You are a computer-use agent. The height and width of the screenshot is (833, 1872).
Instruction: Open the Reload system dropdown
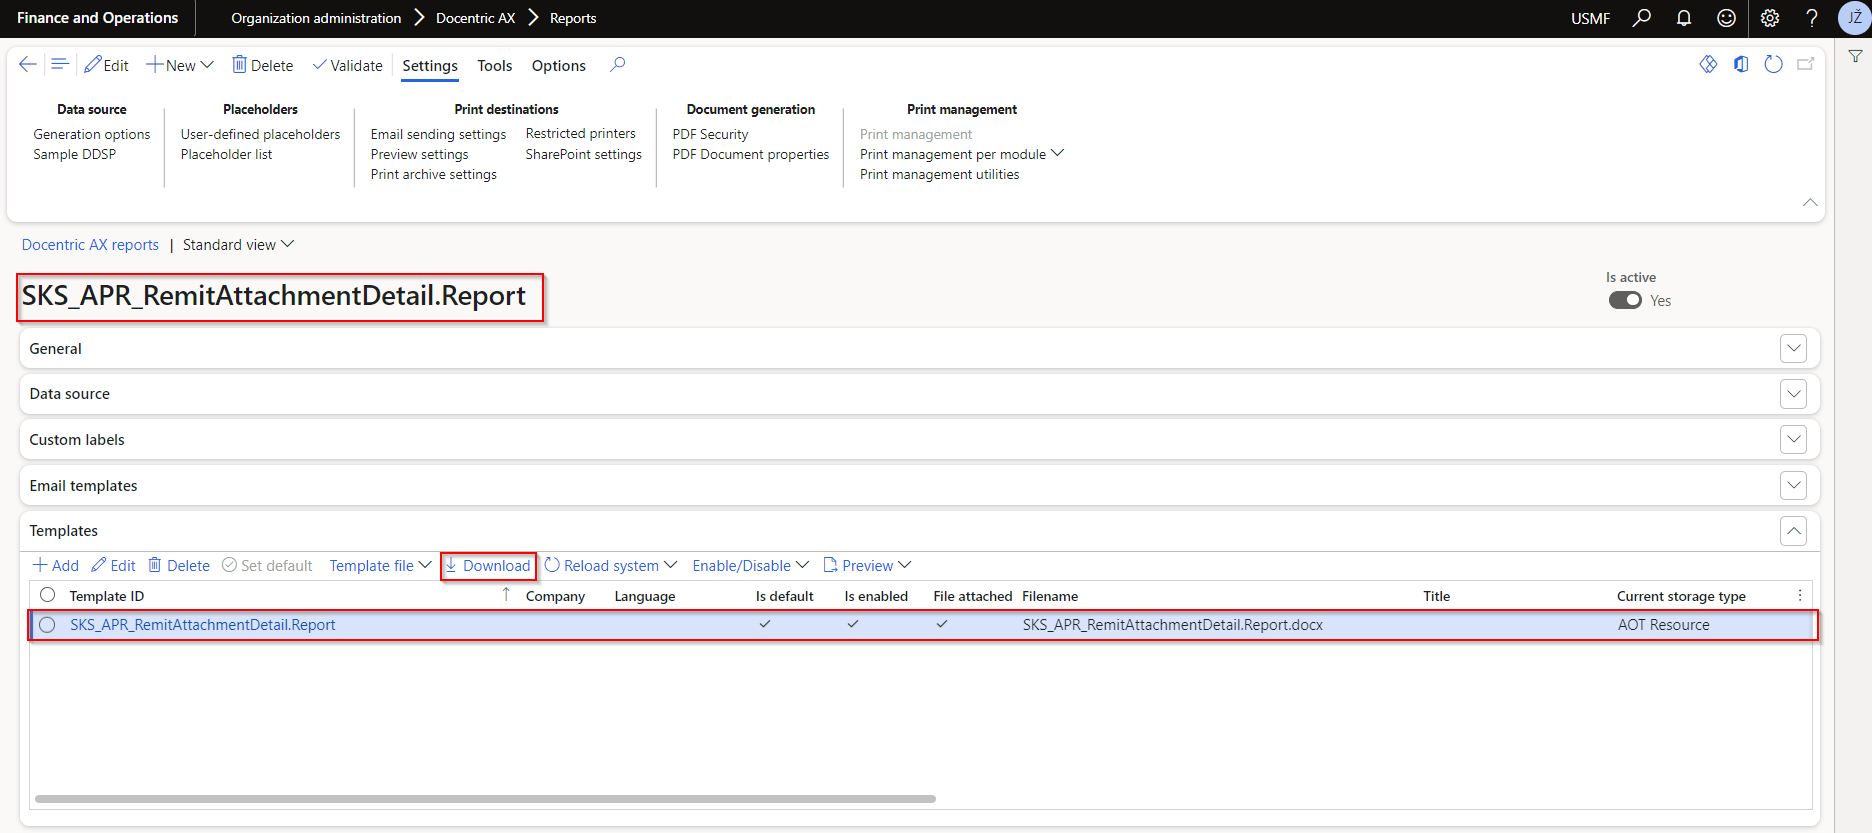pyautogui.click(x=611, y=565)
